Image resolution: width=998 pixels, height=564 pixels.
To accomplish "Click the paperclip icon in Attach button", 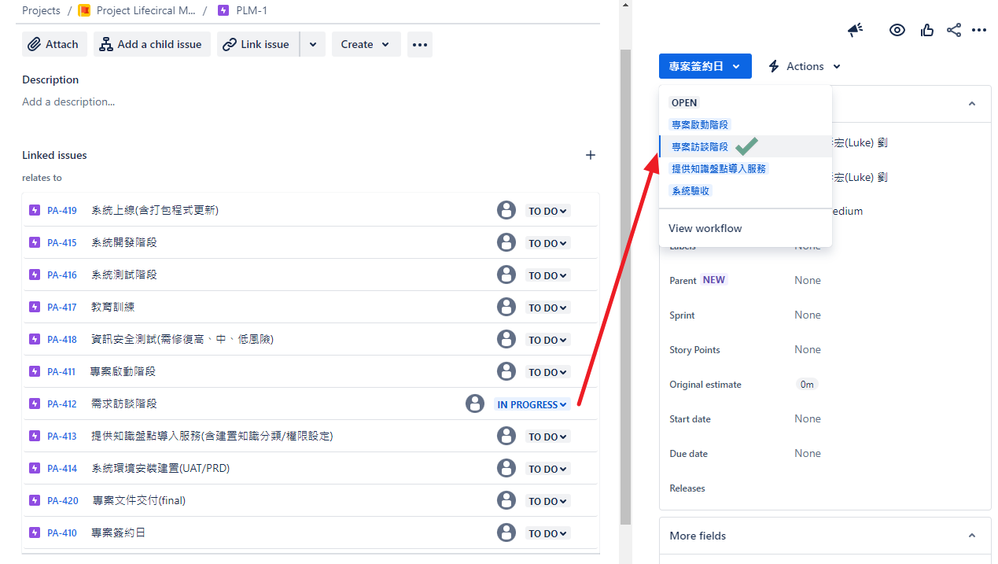I will (34, 45).
